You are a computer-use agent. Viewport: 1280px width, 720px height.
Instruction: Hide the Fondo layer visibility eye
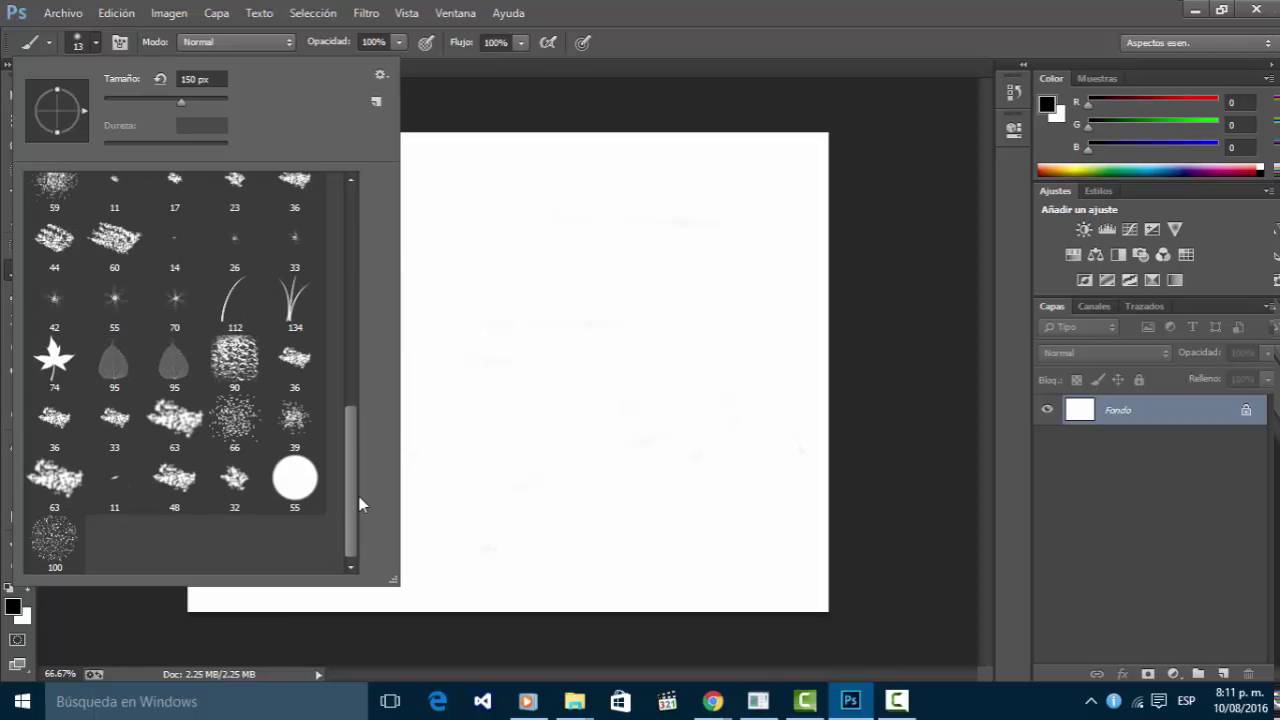(1047, 410)
